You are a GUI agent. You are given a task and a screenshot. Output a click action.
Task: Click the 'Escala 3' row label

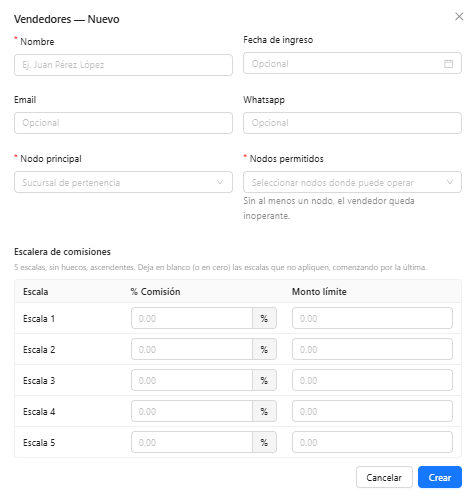tap(39, 380)
